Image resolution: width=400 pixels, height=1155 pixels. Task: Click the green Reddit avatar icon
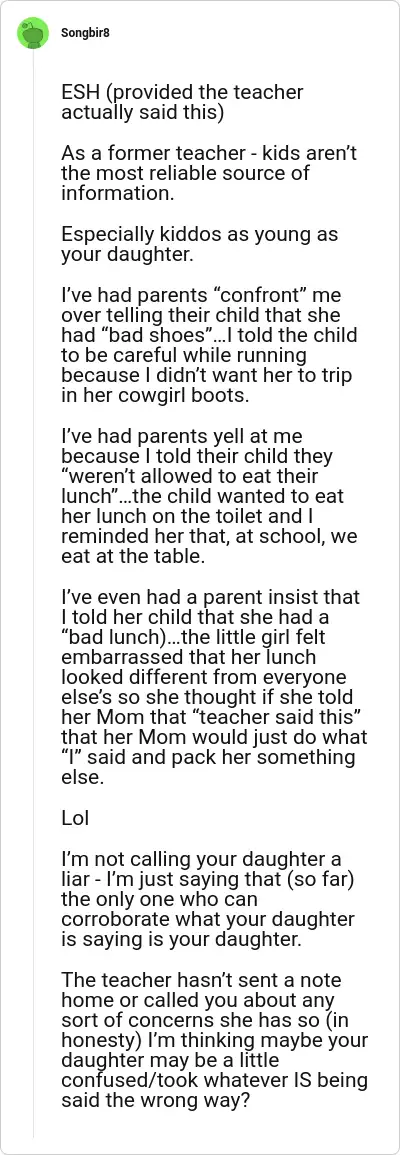33,33
